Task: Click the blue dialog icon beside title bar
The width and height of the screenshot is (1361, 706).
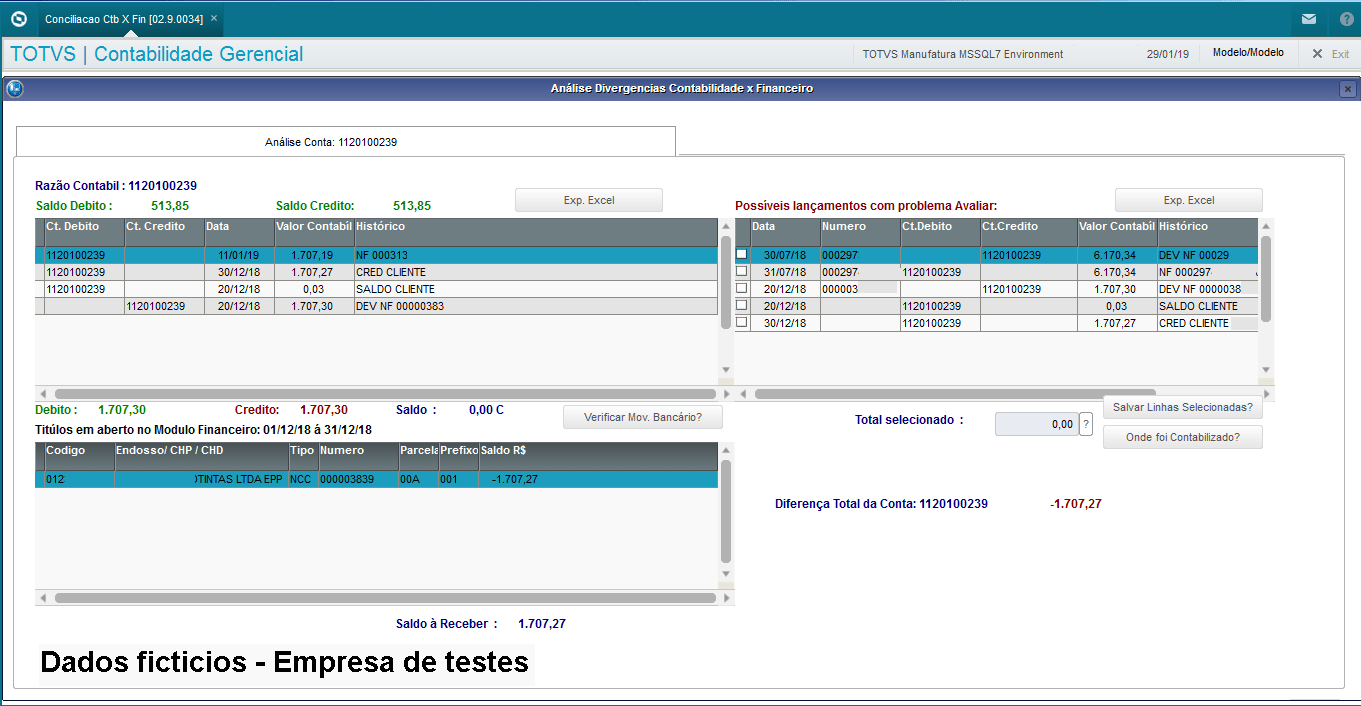Action: (14, 89)
